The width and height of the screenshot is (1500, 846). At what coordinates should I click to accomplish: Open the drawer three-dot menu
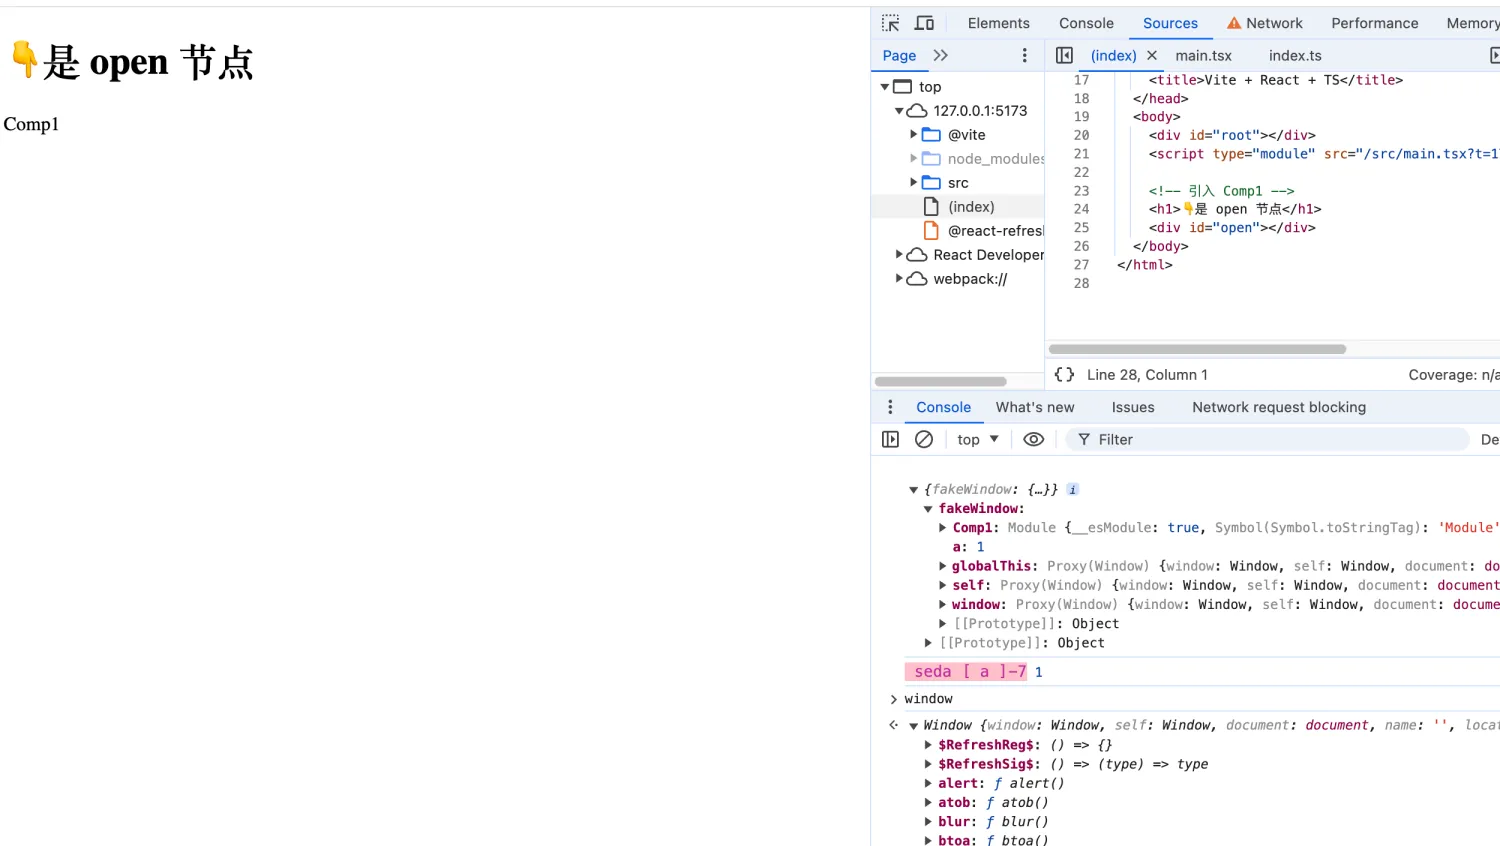point(890,407)
